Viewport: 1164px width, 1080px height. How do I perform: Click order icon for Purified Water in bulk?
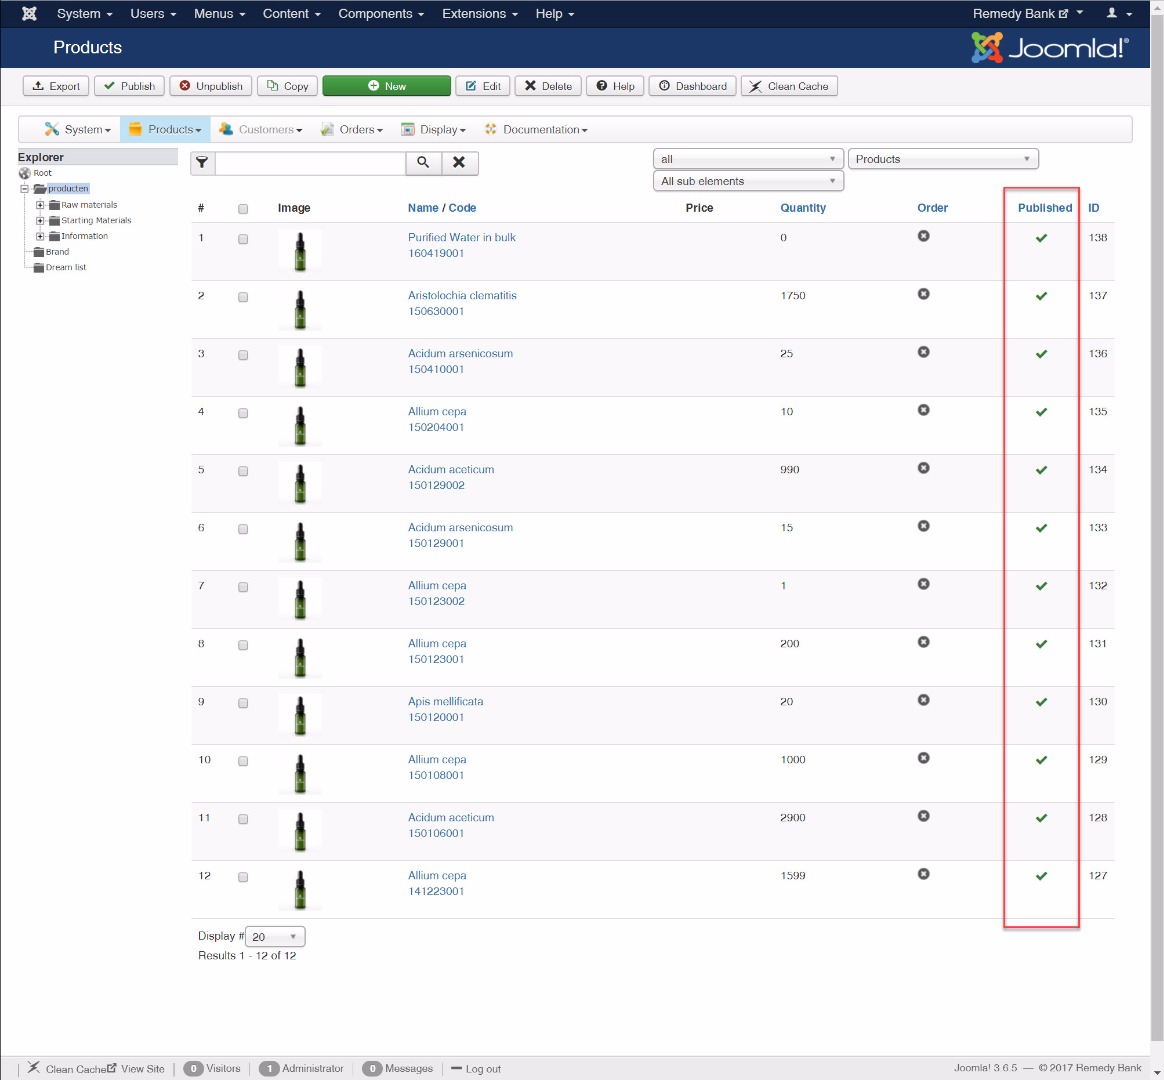[x=923, y=236]
